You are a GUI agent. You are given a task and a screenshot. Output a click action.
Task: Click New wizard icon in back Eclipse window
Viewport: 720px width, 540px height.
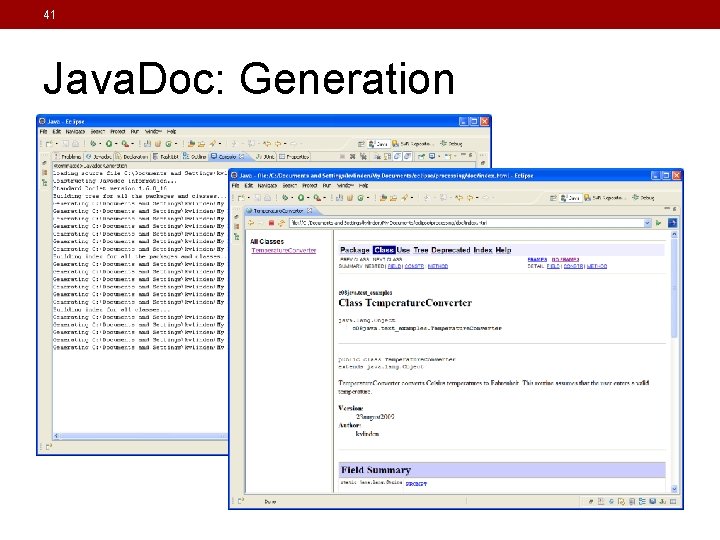49,144
